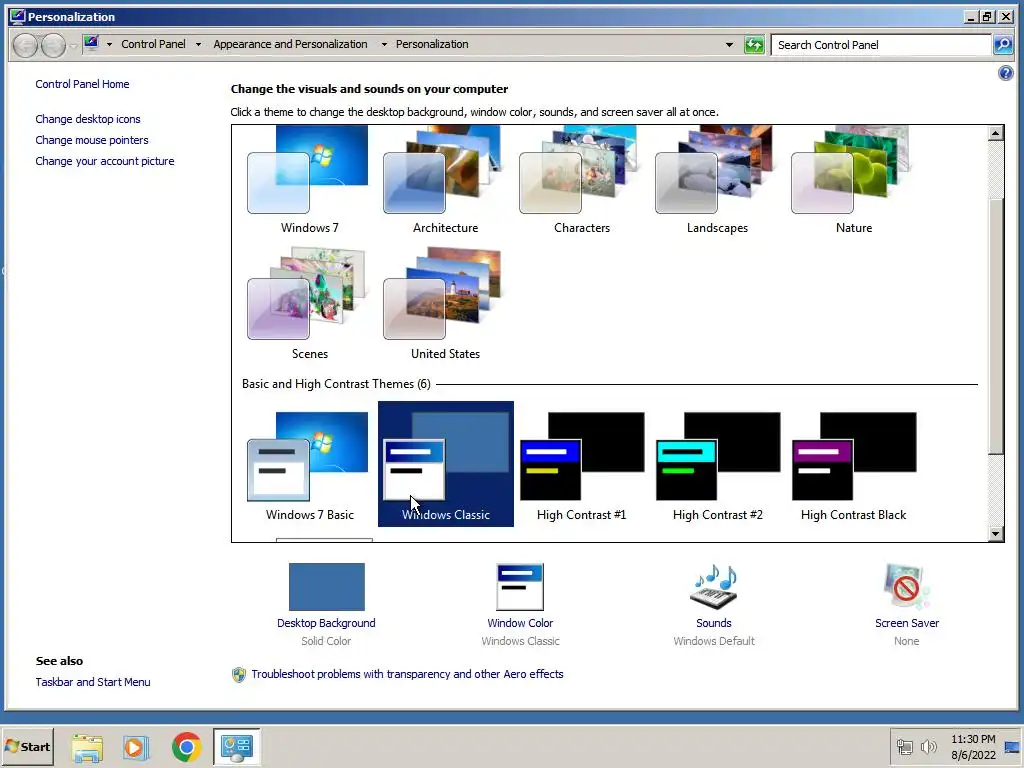Image resolution: width=1024 pixels, height=768 pixels.
Task: Click the Help question mark icon
Action: click(x=1006, y=73)
